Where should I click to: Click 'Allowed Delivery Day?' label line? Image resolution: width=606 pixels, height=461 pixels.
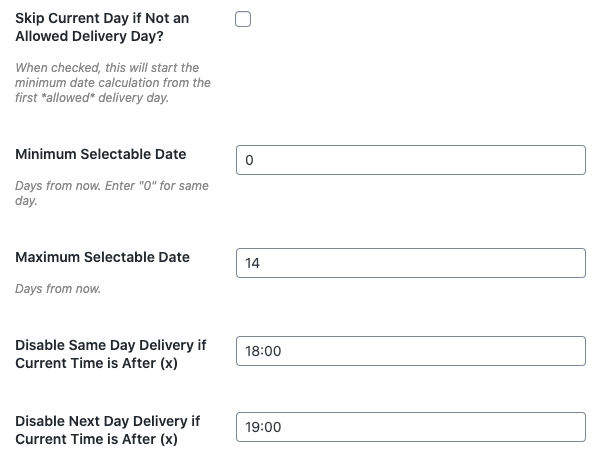click(x=90, y=36)
